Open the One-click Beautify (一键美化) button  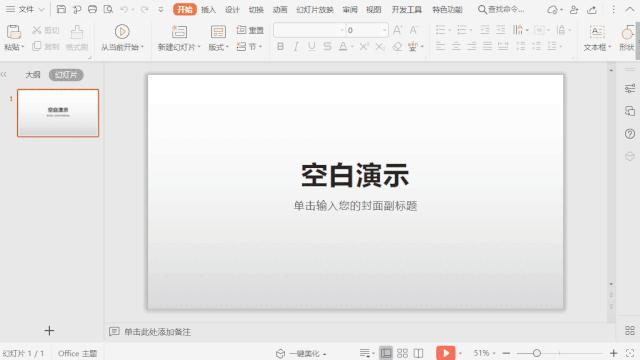click(301, 353)
